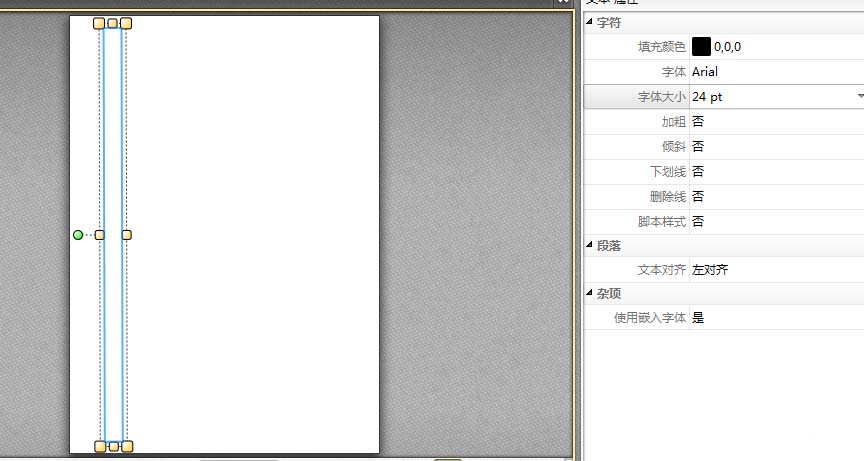Viewport: 864px width, 461px height.
Task: Toggle the 倾斜 (italic) value
Action: (x=698, y=146)
